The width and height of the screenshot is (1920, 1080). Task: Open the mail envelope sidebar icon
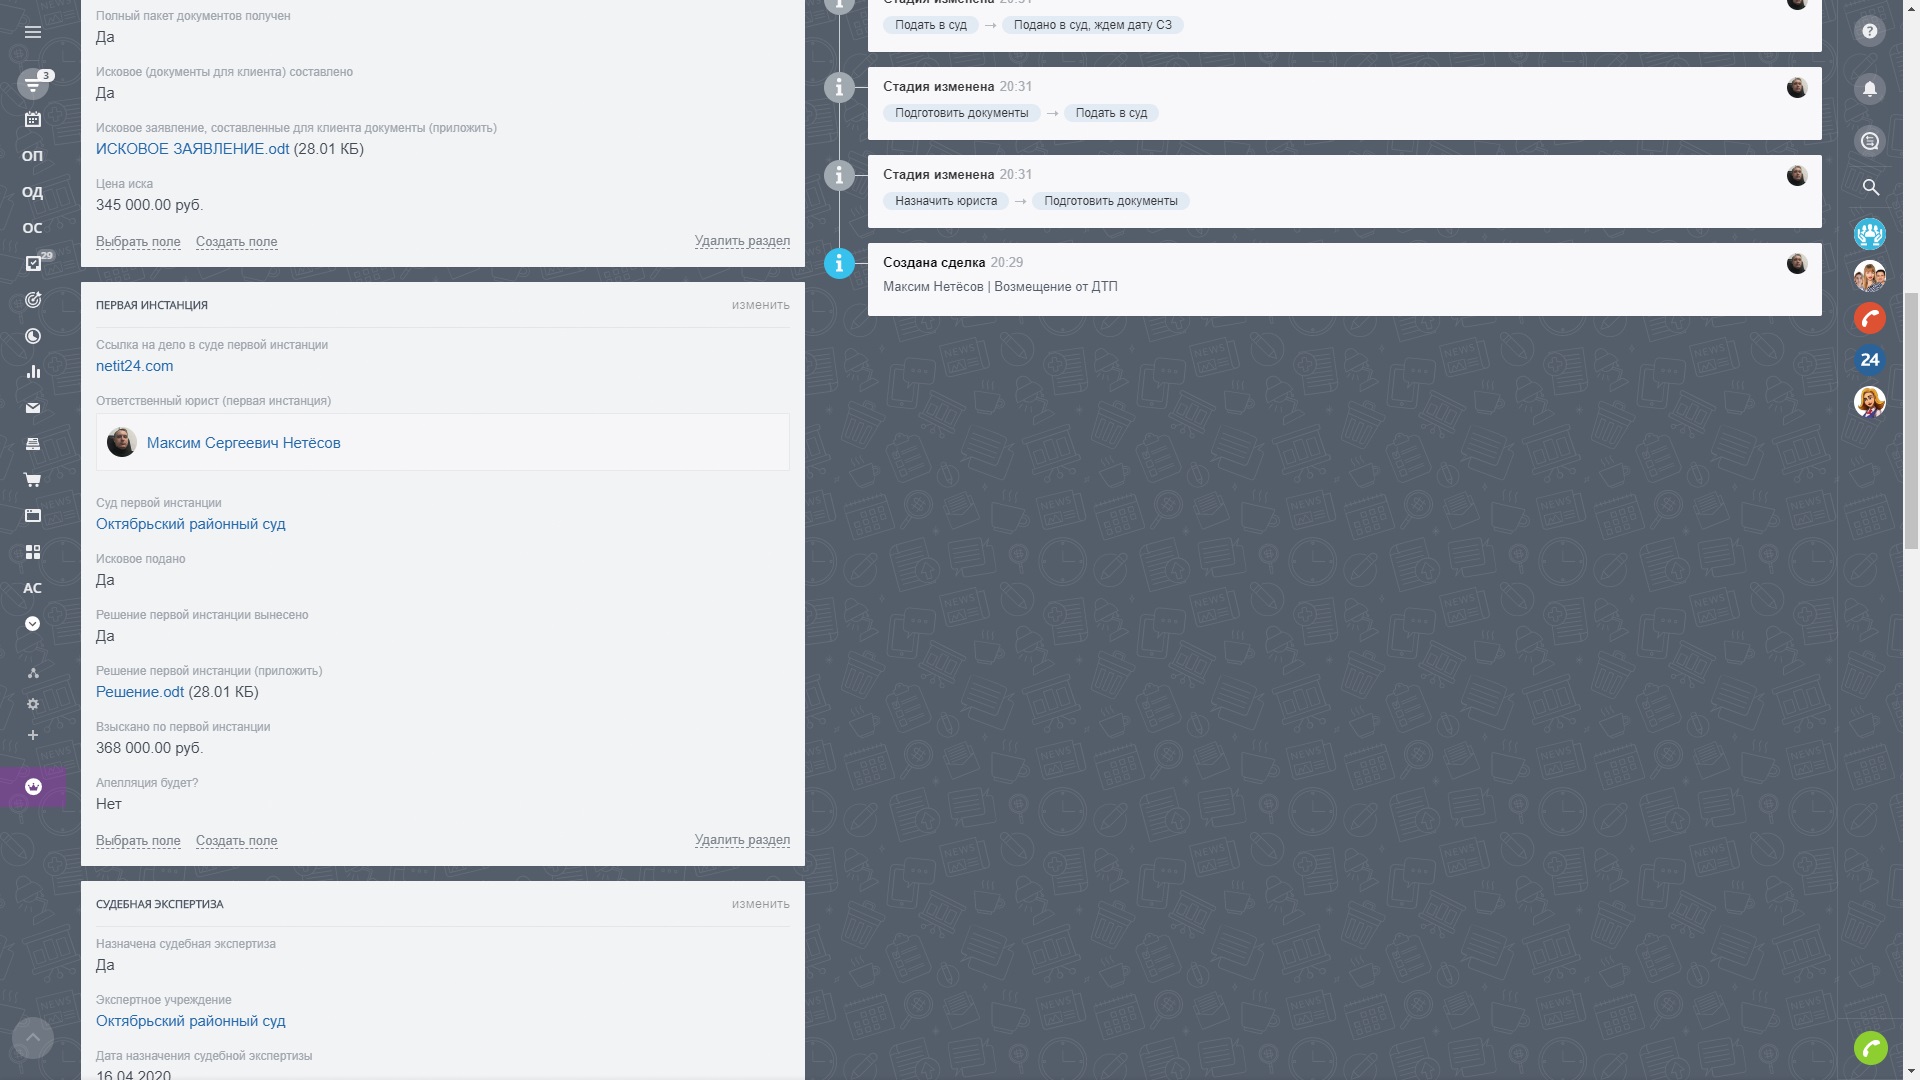tap(33, 408)
